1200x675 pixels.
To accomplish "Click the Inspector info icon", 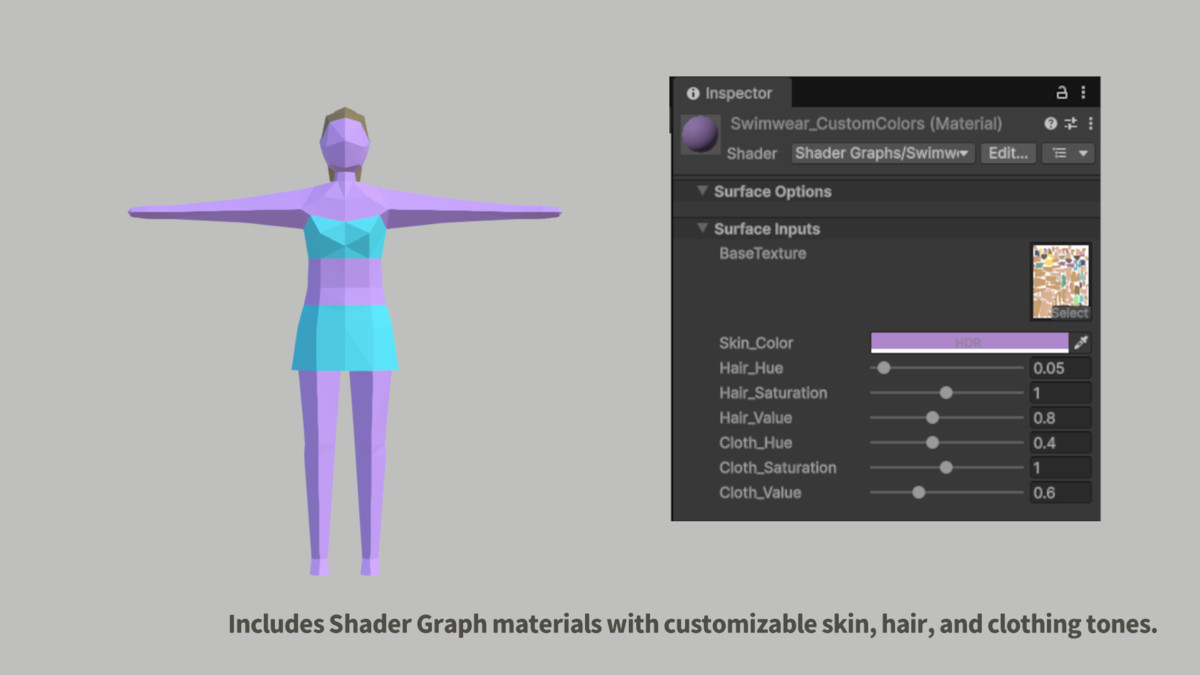I will [x=693, y=92].
